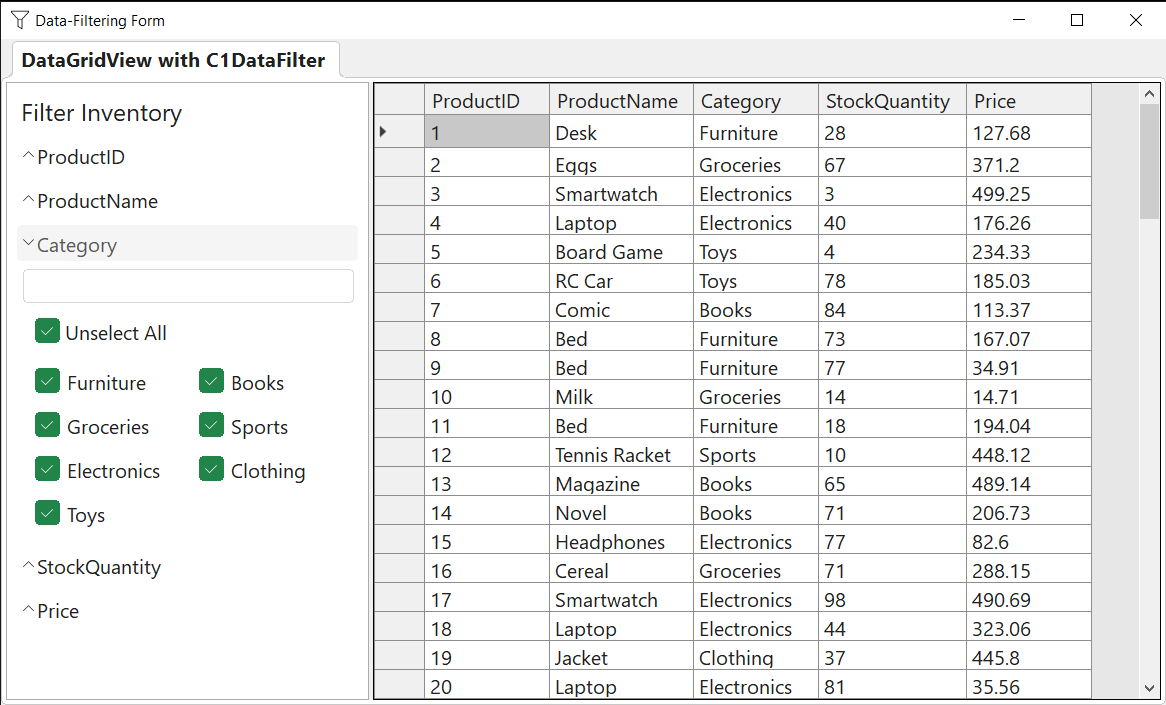Click the price cell 448.12
Viewport: 1166px width, 705px height.
(1029, 452)
